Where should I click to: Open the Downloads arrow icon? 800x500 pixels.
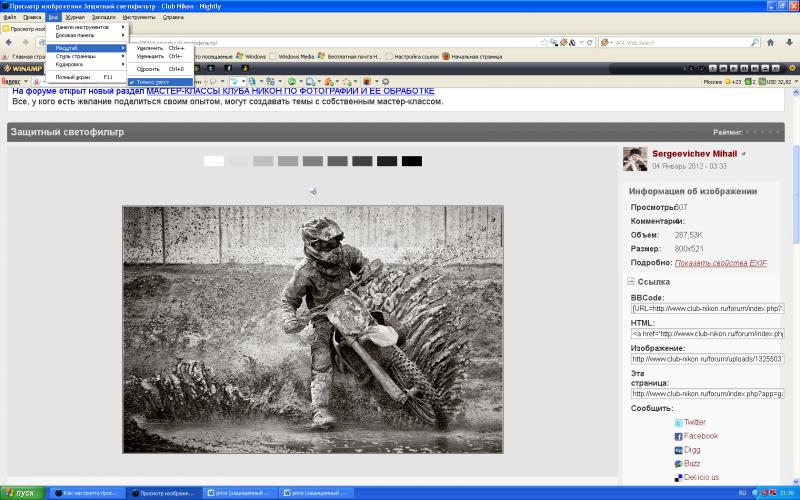coord(789,42)
